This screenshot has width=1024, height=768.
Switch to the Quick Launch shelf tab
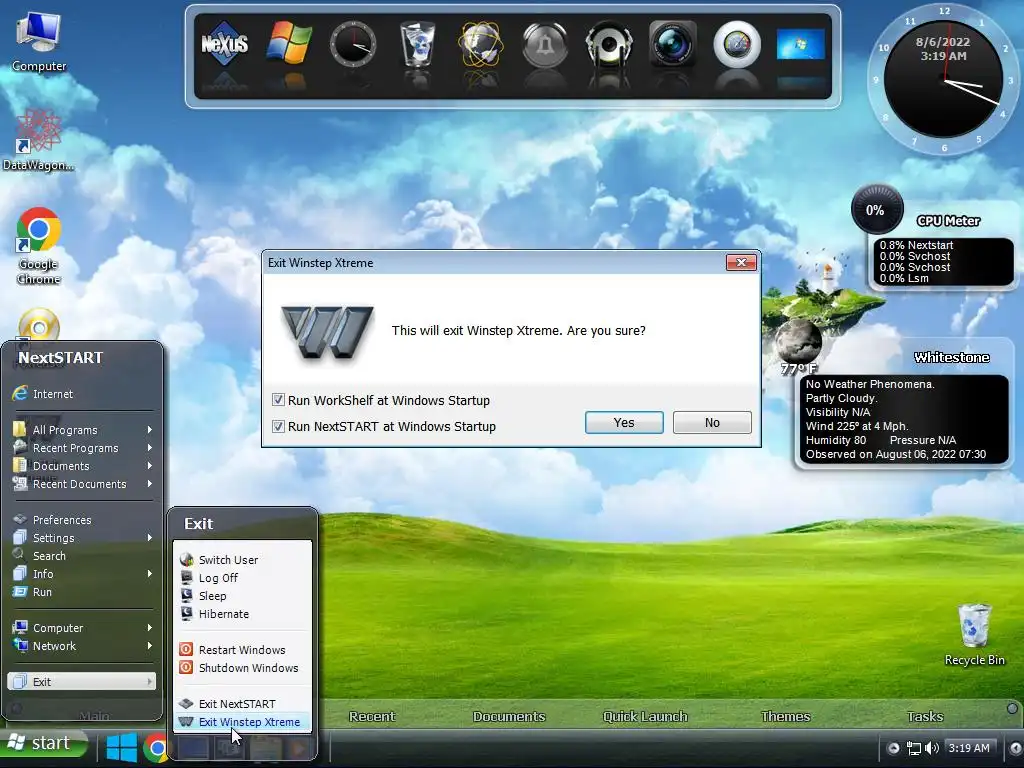click(x=645, y=716)
